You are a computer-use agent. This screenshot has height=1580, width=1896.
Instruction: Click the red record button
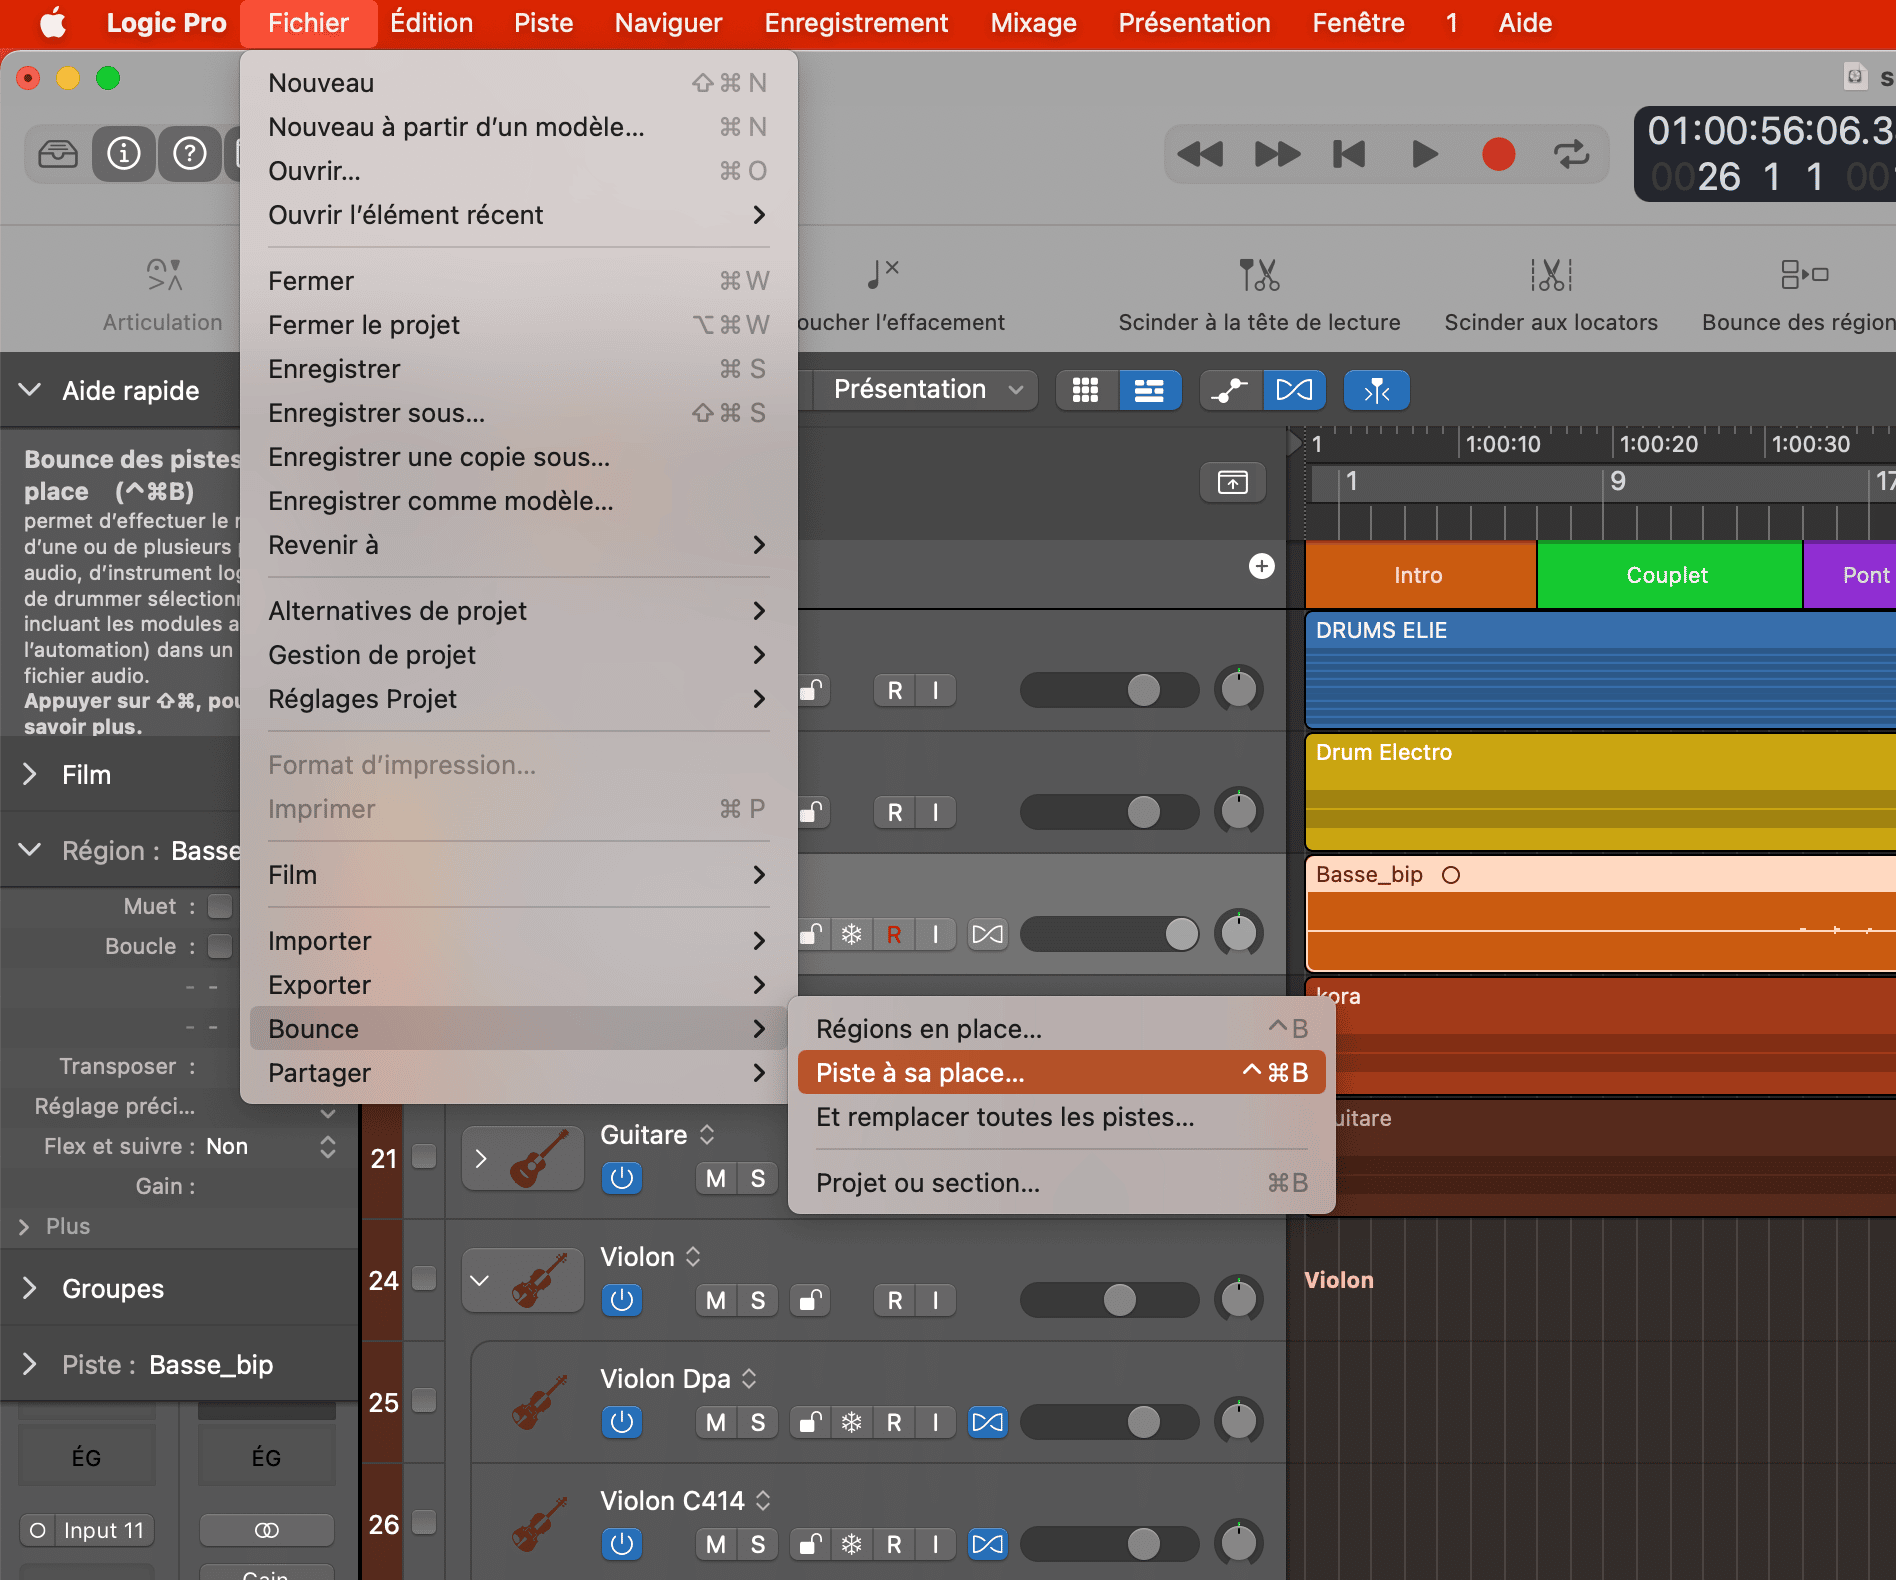tap(1498, 154)
